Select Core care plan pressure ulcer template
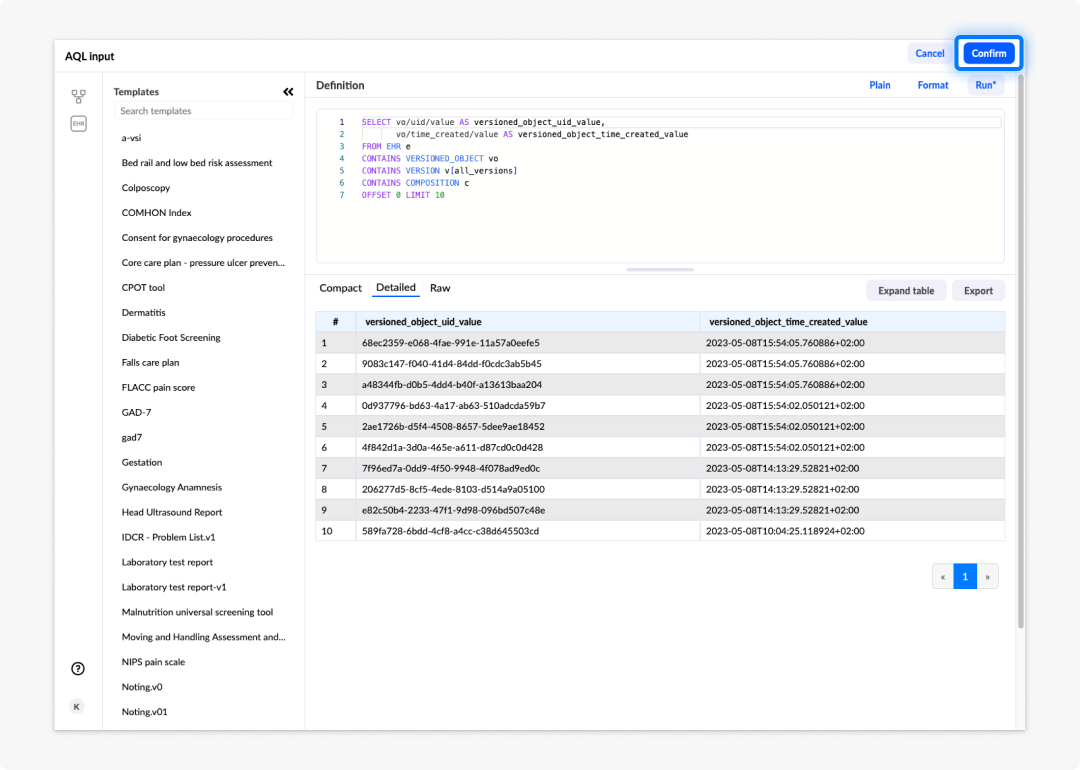1080x770 pixels. point(203,262)
